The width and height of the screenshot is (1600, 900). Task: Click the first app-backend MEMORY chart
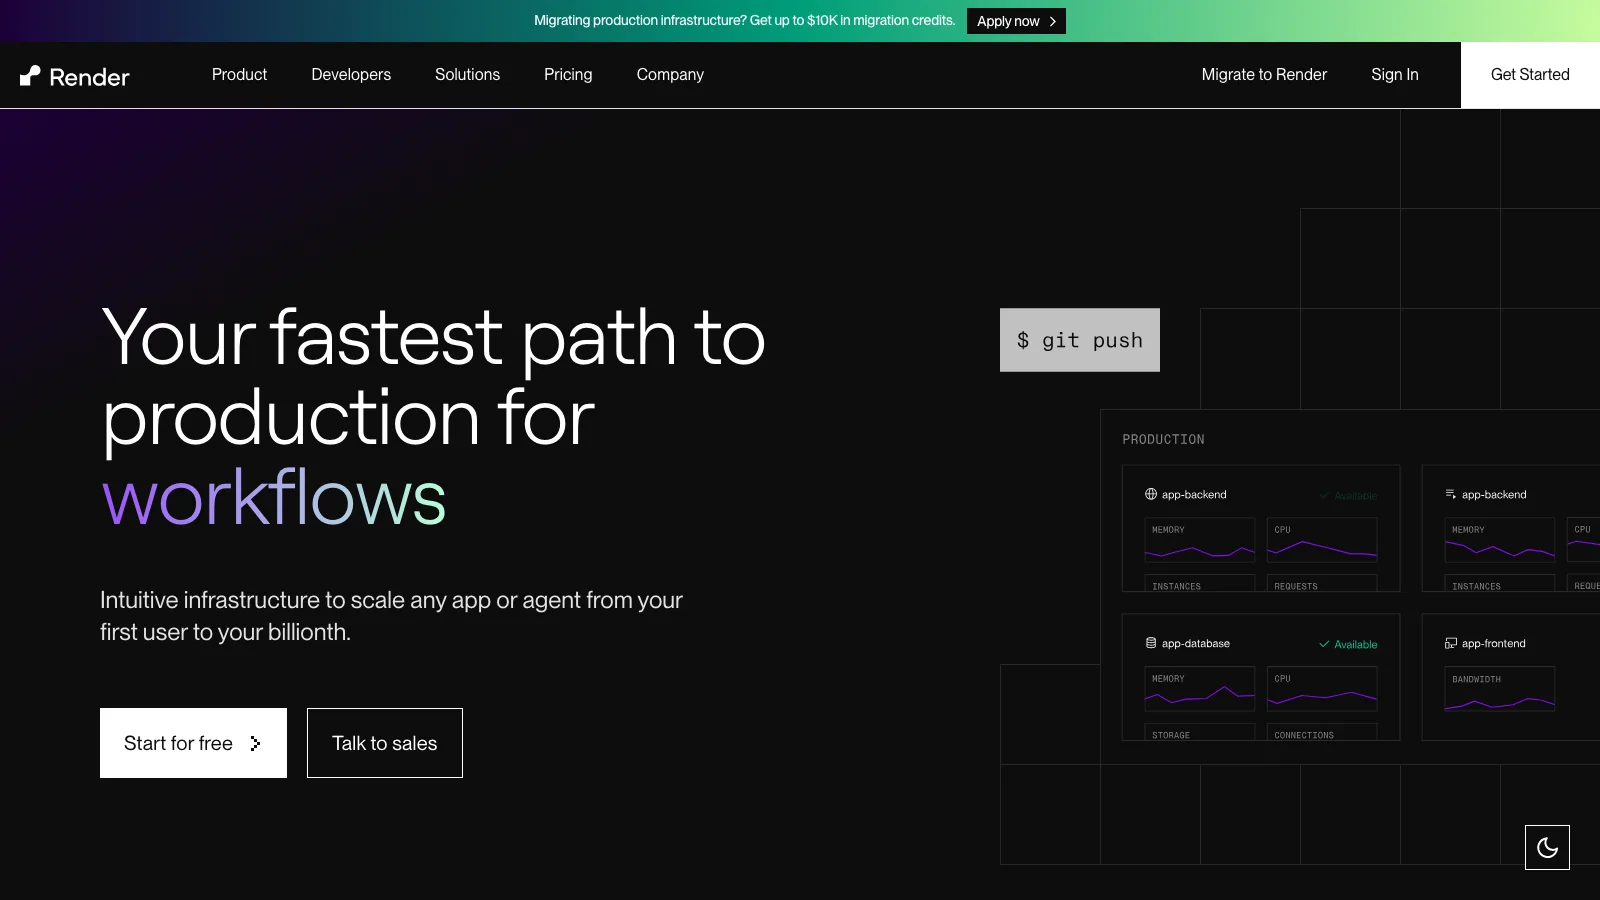1200,540
